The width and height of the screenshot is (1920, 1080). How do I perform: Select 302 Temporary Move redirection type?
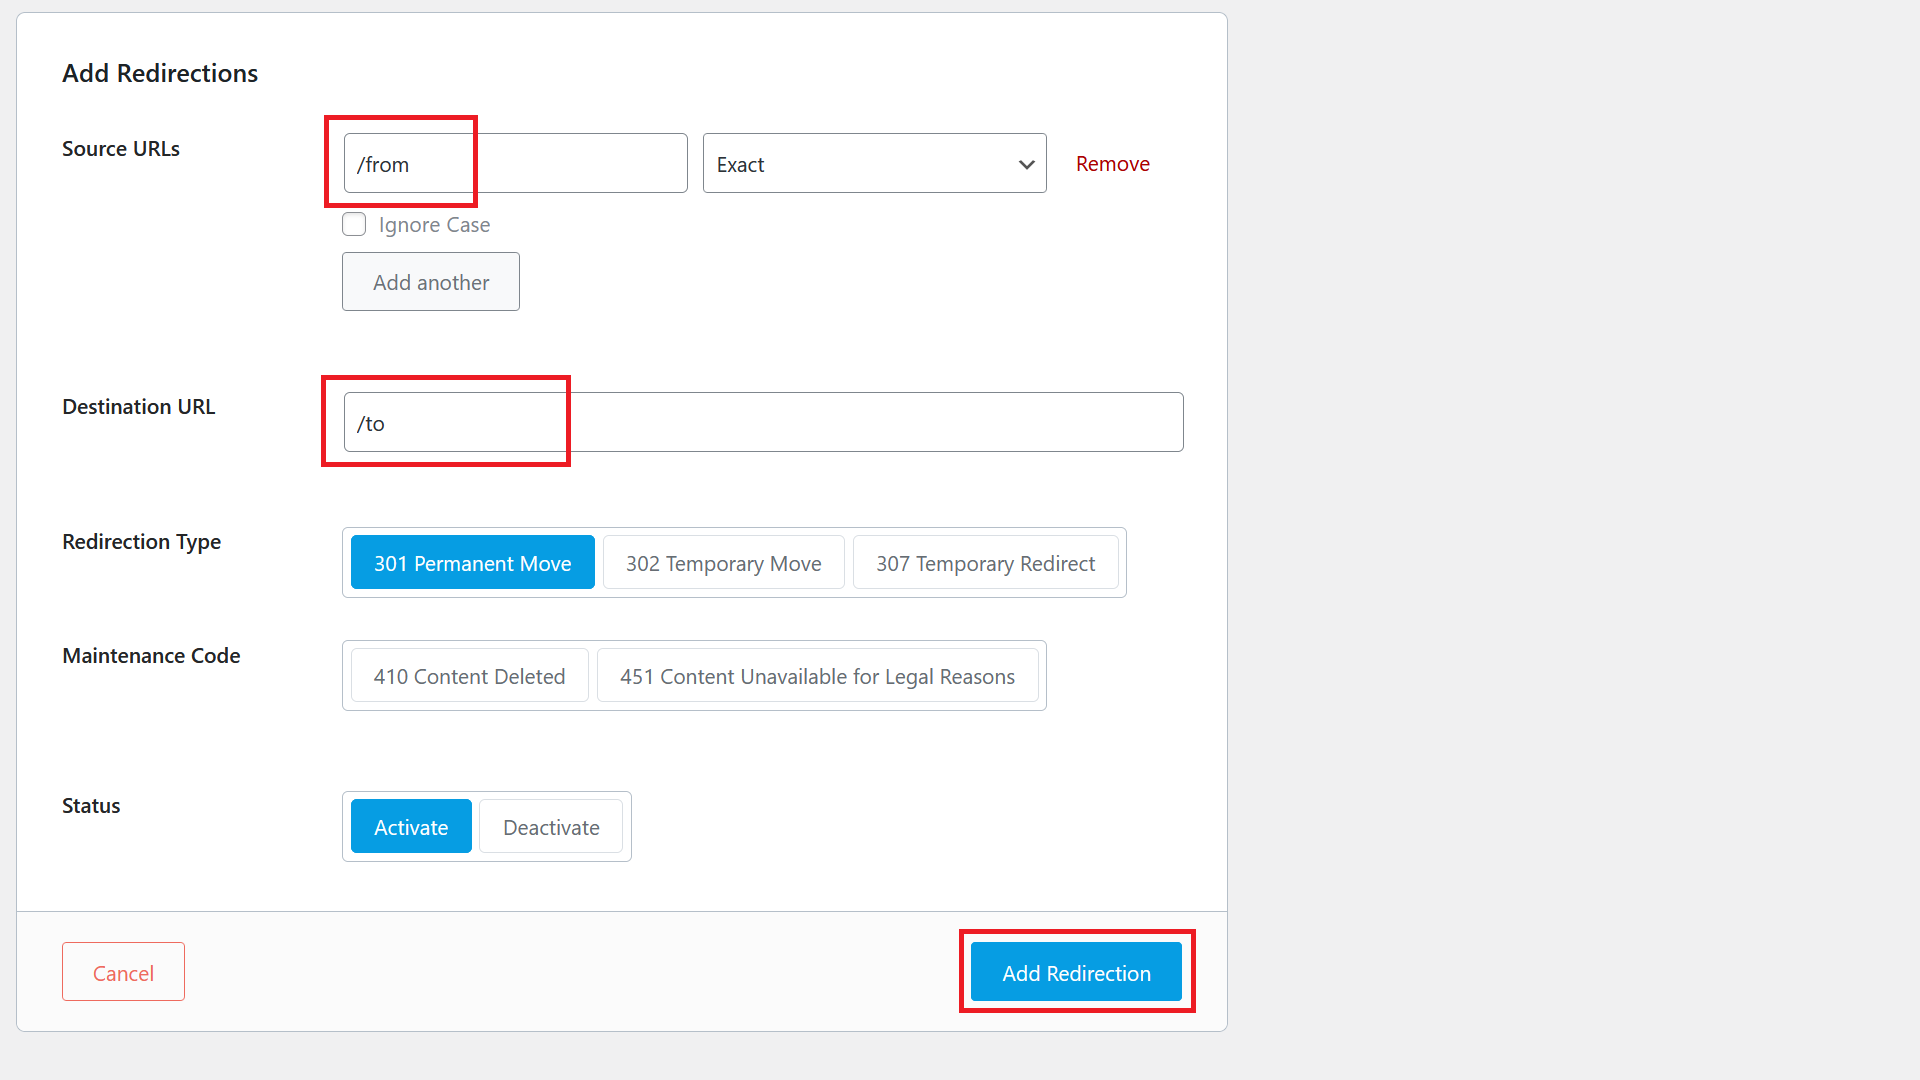(x=721, y=564)
